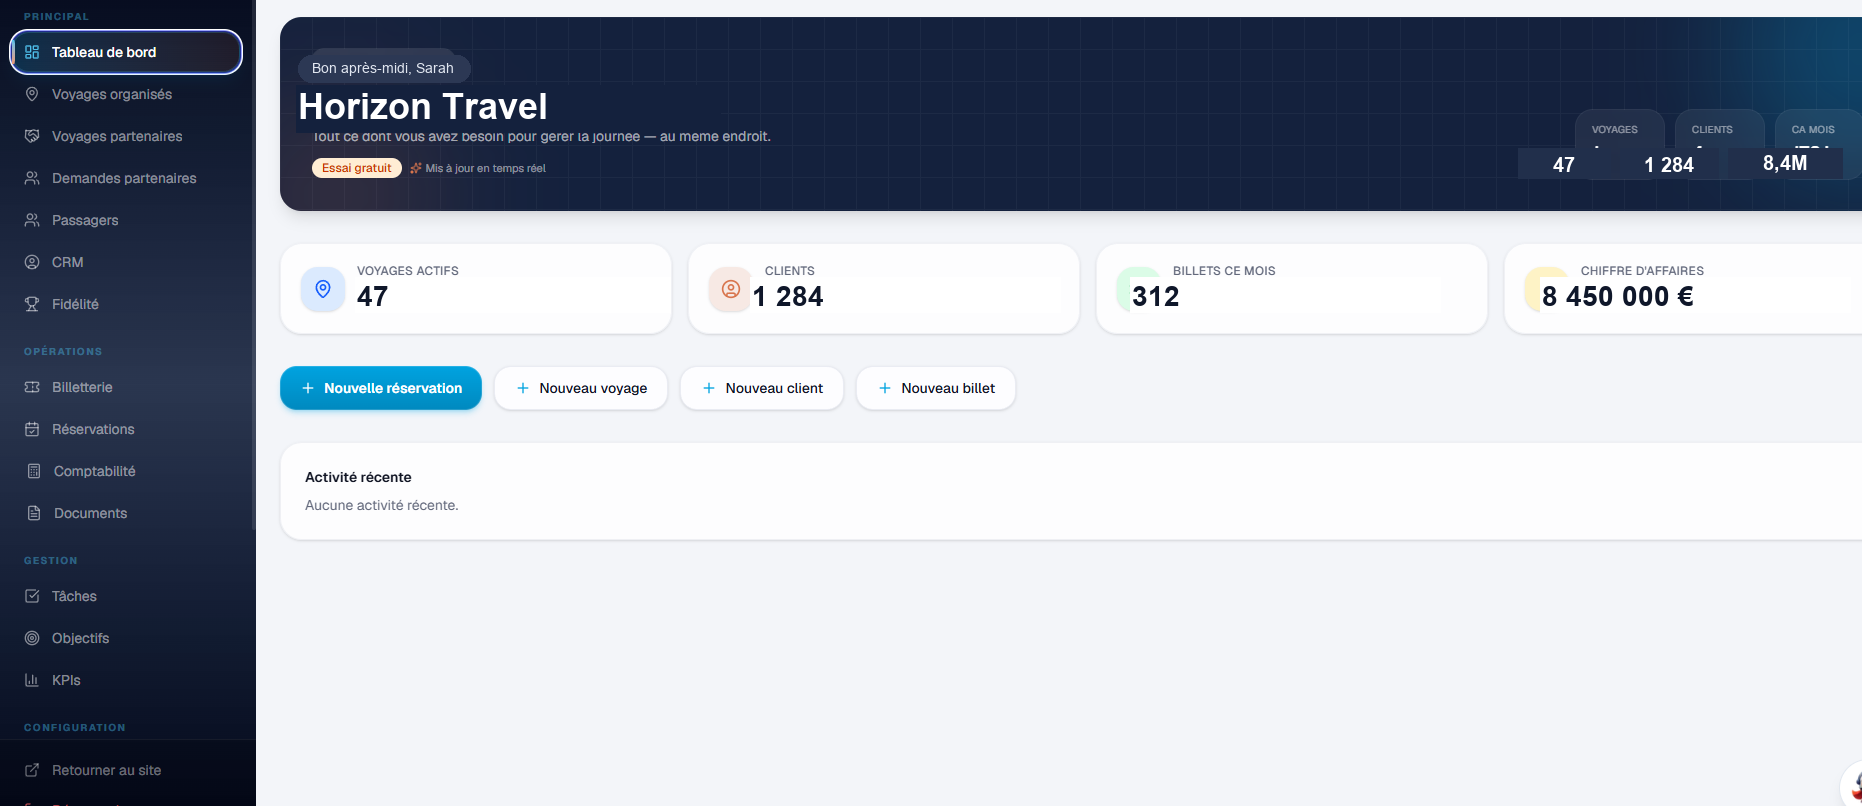The height and width of the screenshot is (806, 1862).
Task: Click the 'Activité récente' heading
Action: [x=358, y=477]
